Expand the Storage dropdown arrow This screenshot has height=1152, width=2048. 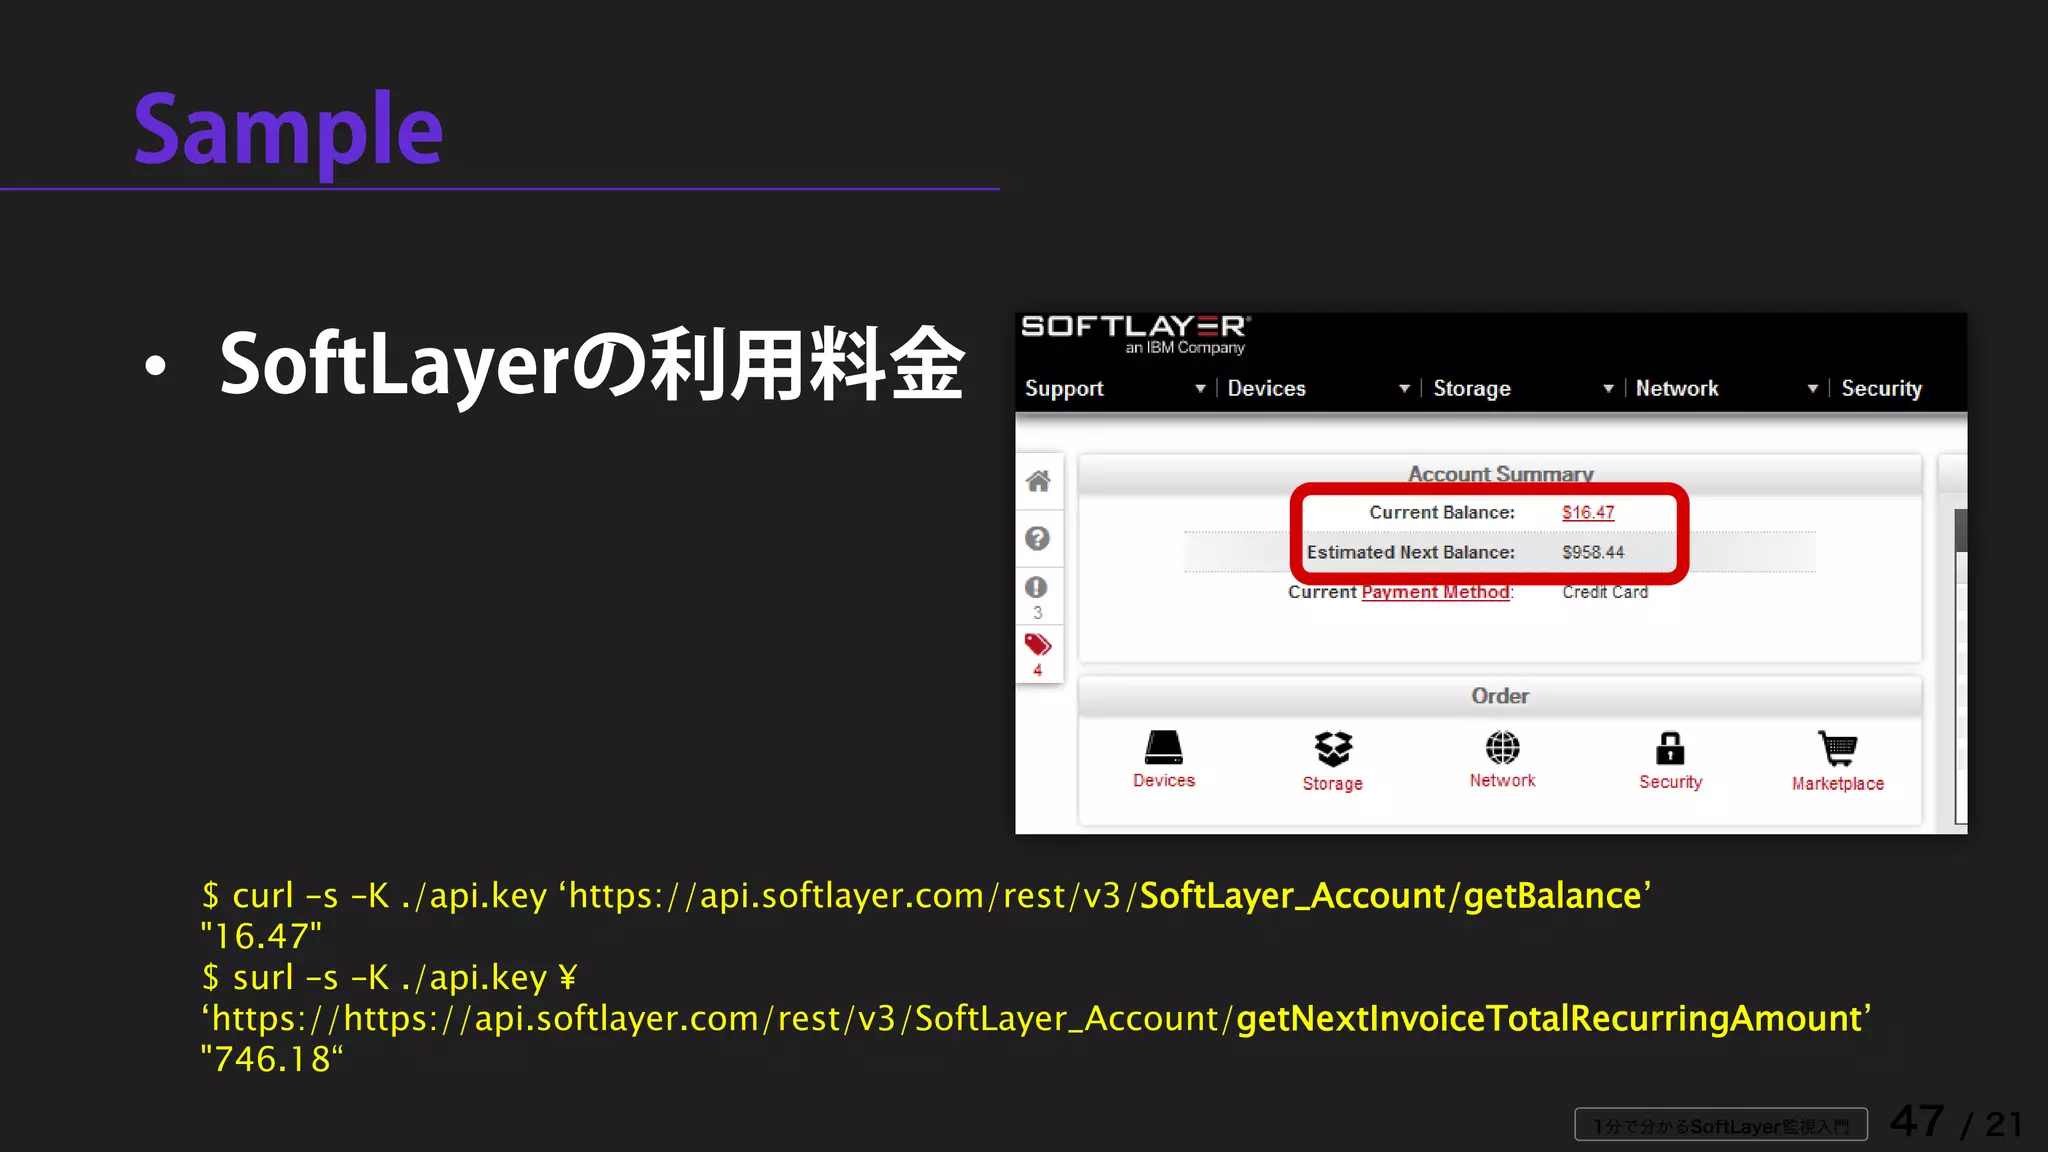coord(1608,388)
